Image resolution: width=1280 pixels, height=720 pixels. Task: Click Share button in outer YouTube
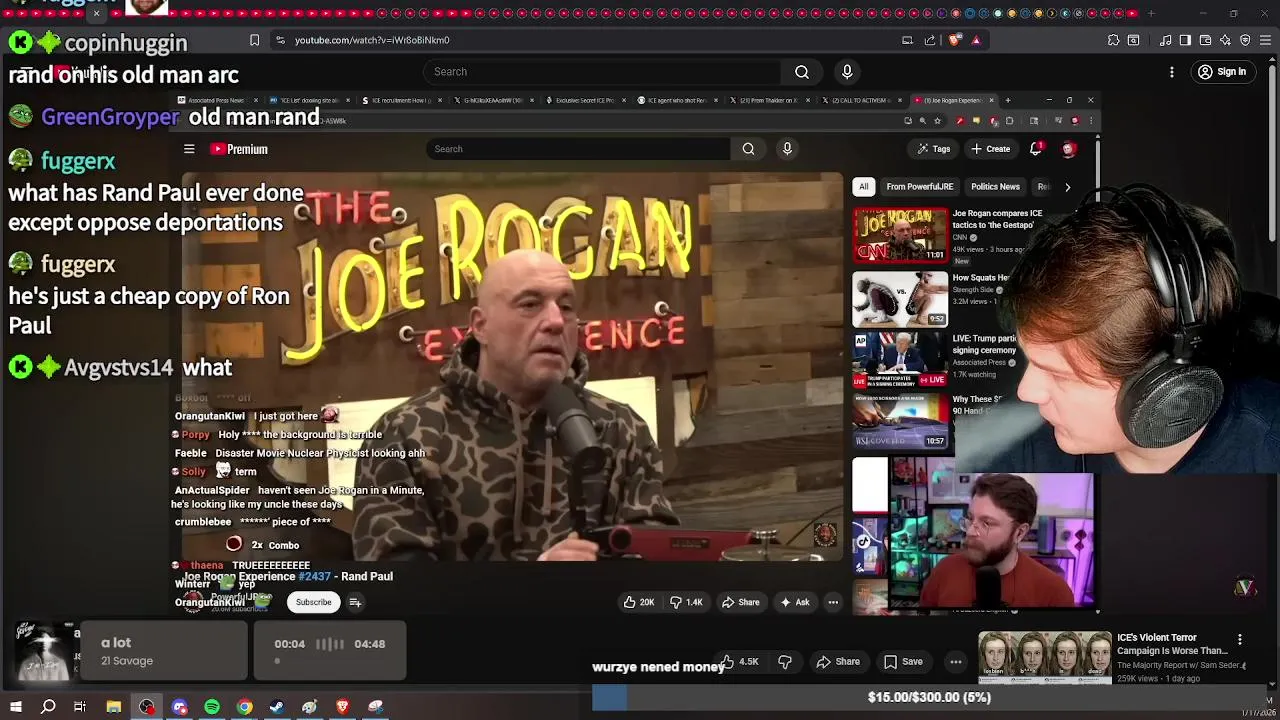pos(838,662)
